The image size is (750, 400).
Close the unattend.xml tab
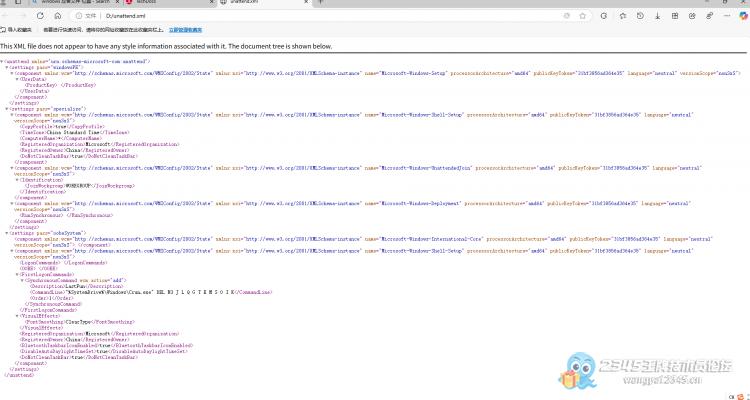[x=306, y=2]
